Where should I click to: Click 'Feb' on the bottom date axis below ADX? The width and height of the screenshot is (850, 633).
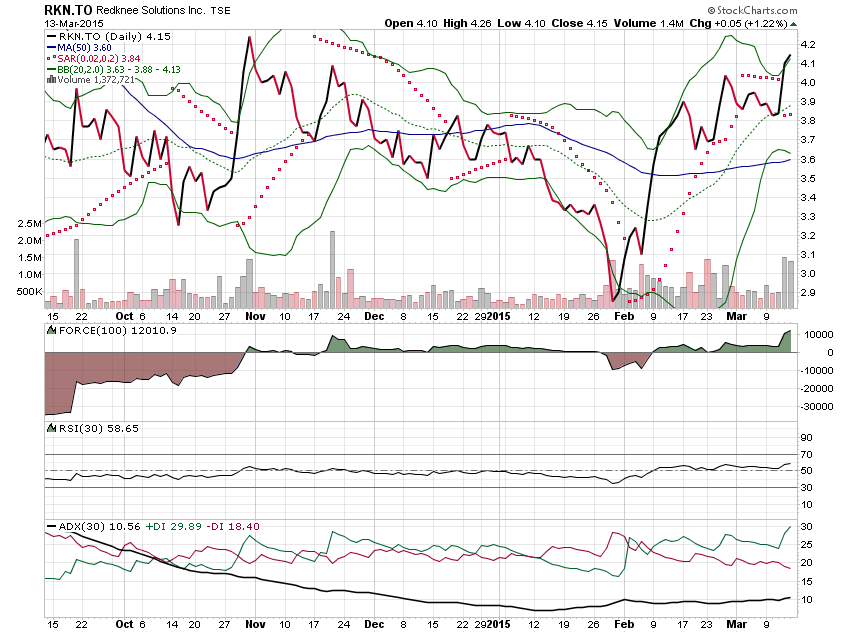(x=624, y=624)
